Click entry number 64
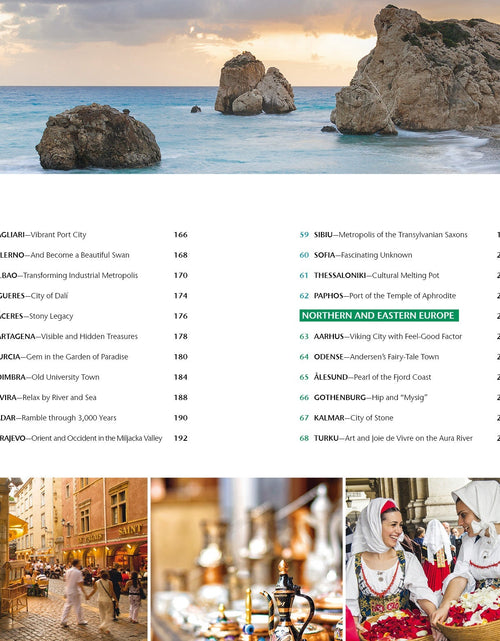 [x=304, y=357]
